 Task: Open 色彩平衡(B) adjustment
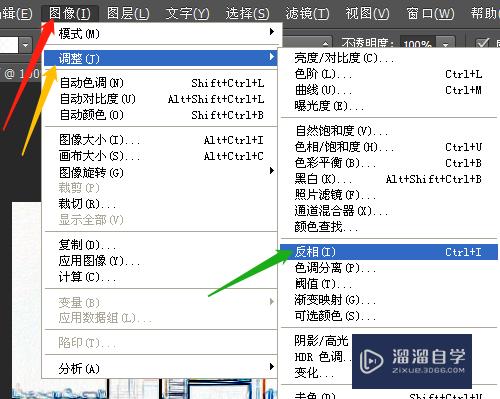(389, 163)
